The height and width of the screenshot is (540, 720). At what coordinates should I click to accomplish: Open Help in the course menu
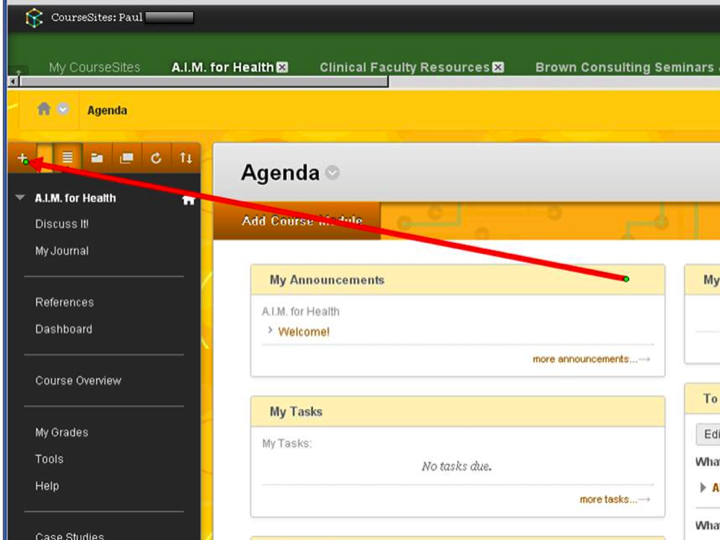(47, 486)
